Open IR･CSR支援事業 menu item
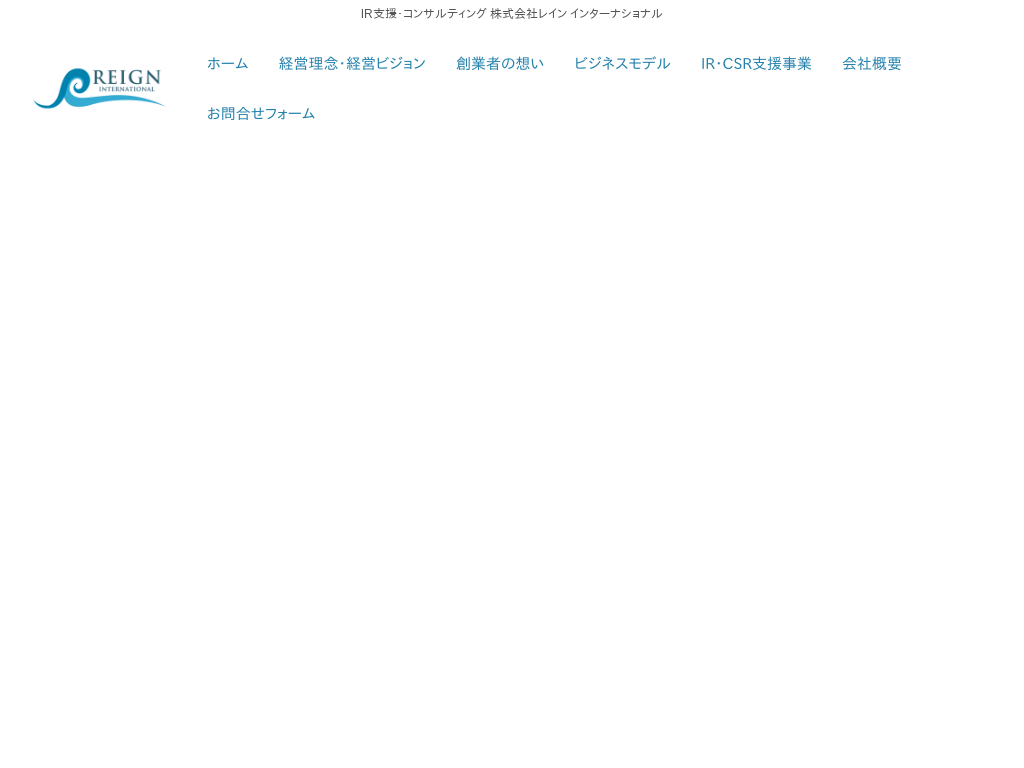 (x=756, y=63)
